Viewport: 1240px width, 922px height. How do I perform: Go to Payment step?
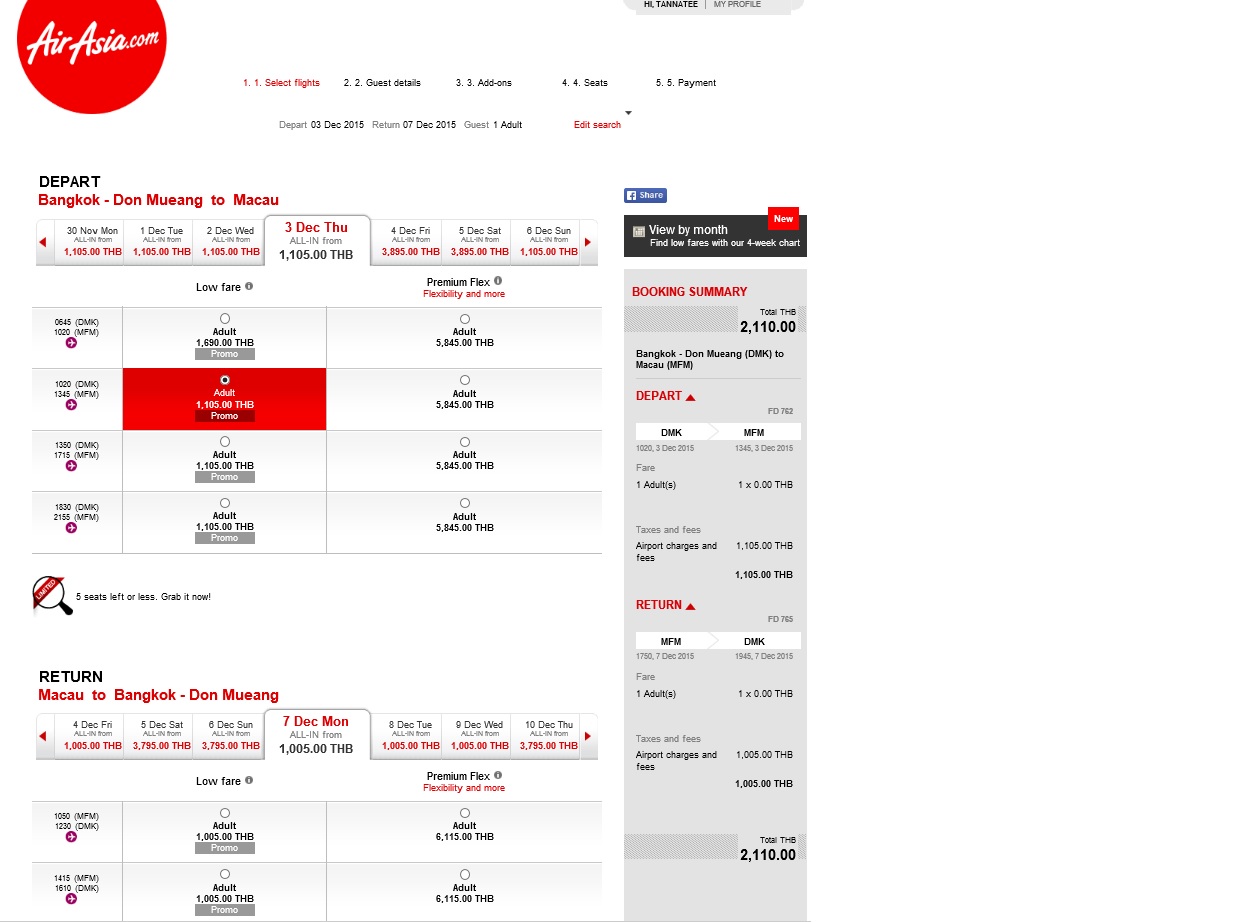coord(686,83)
